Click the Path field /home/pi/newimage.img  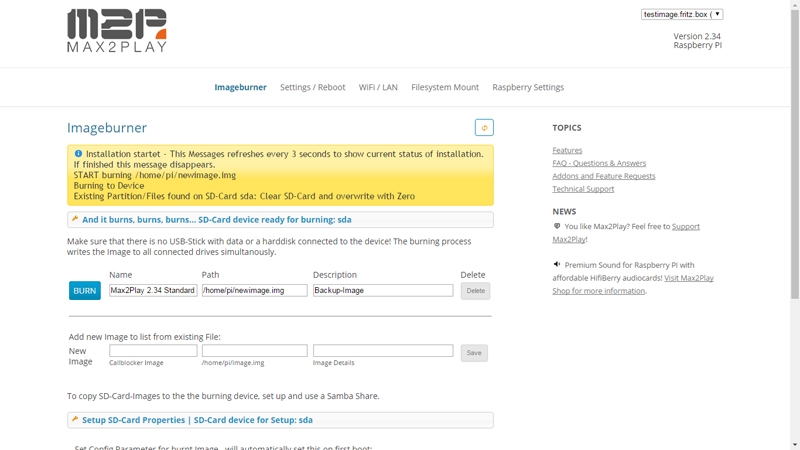click(255, 290)
